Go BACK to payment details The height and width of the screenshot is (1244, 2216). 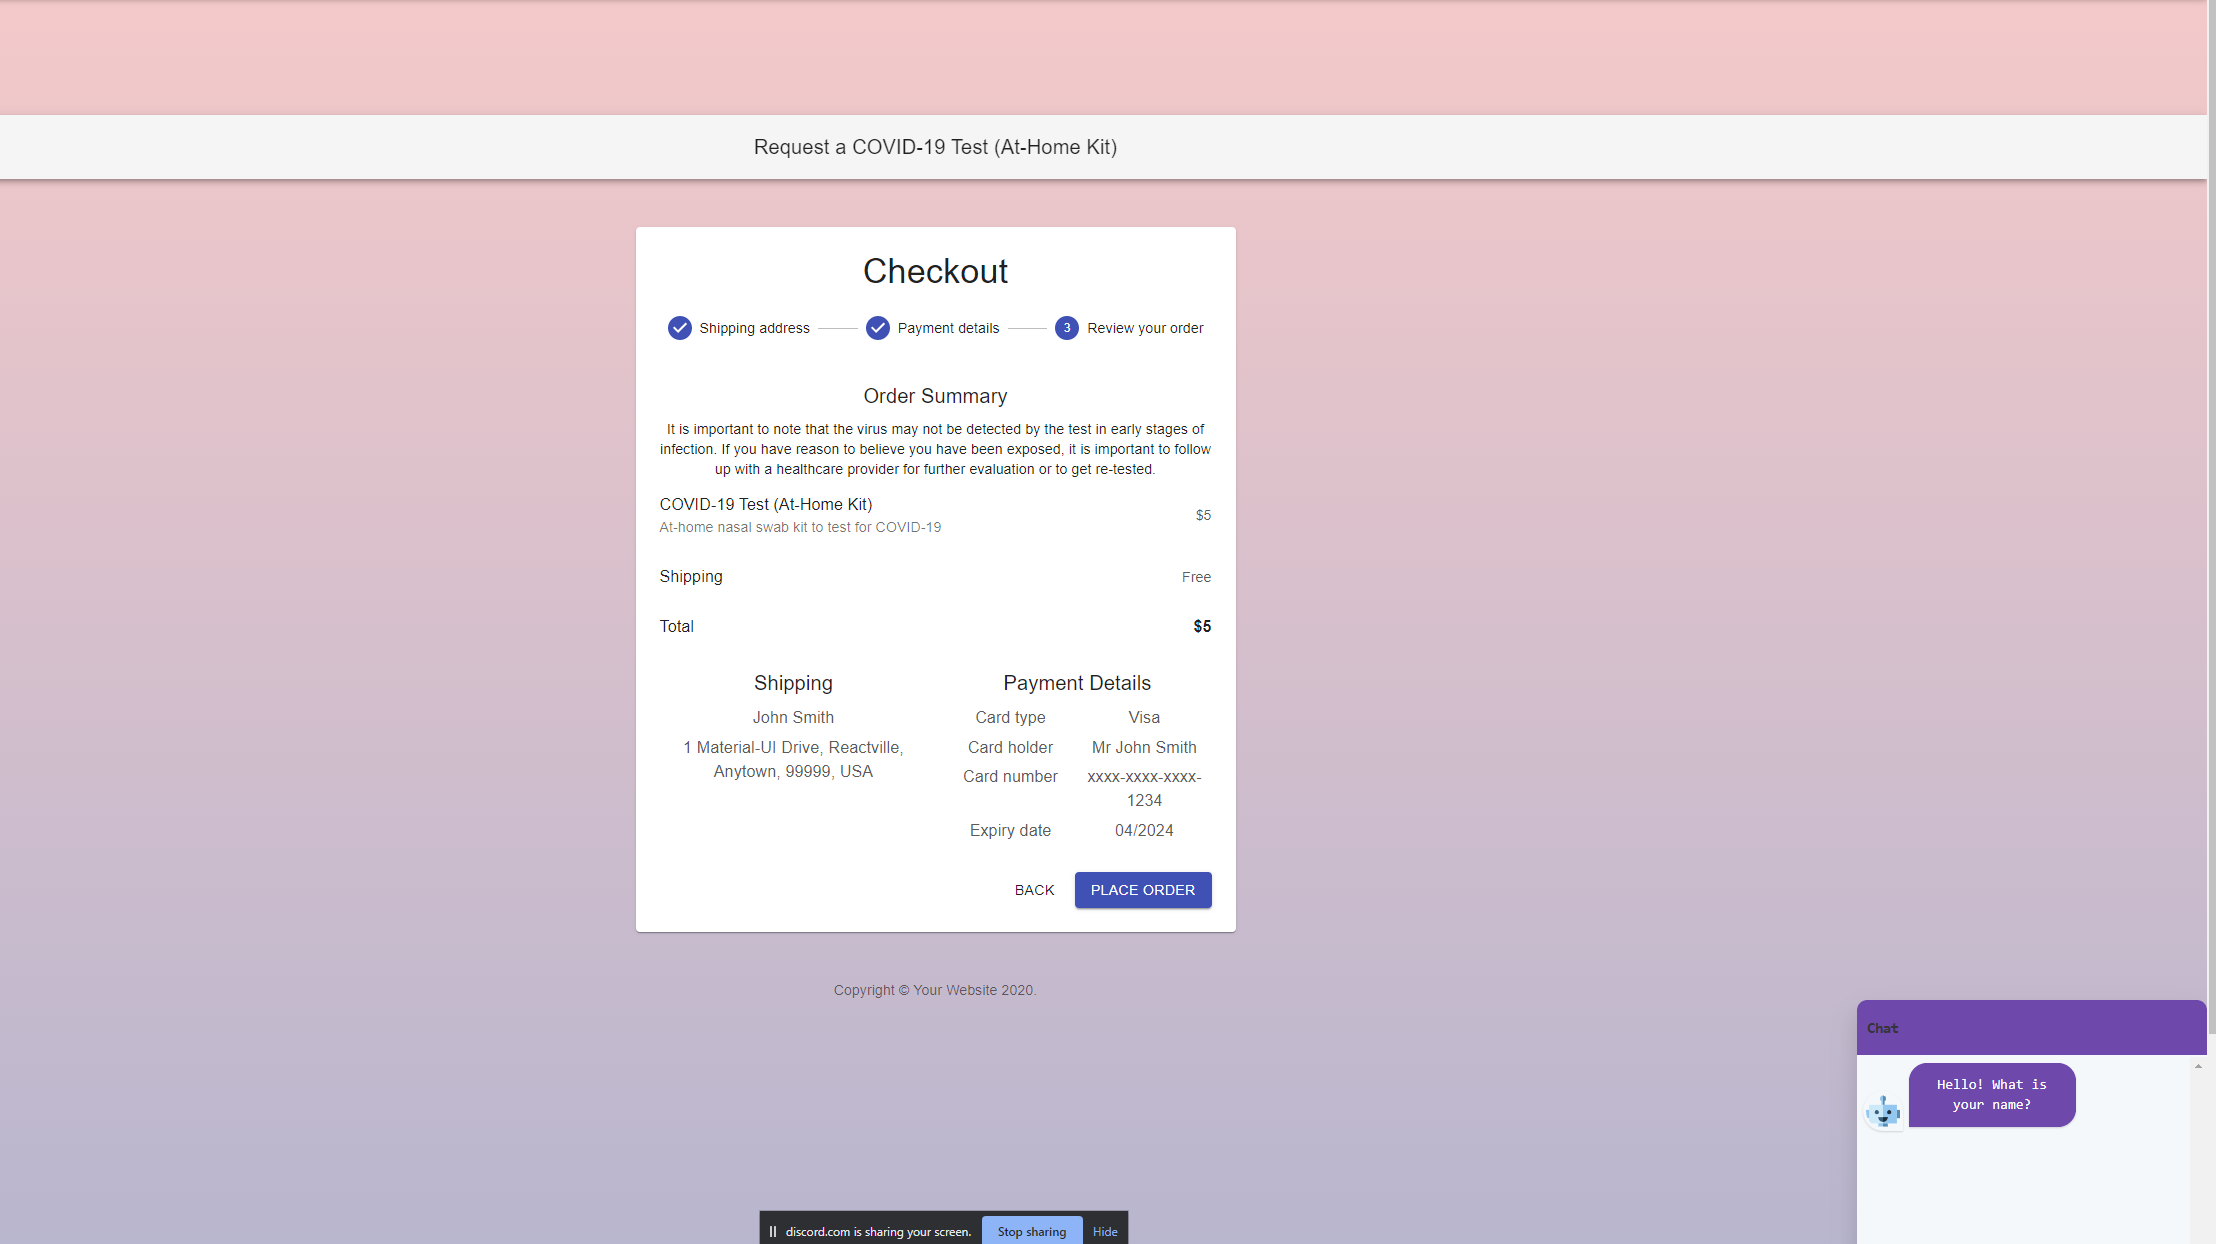pyautogui.click(x=1034, y=890)
